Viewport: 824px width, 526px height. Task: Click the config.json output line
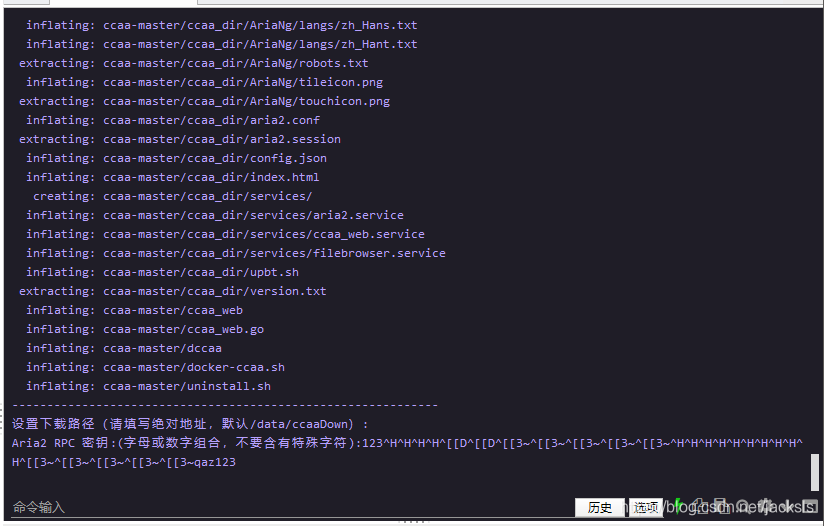pos(176,158)
